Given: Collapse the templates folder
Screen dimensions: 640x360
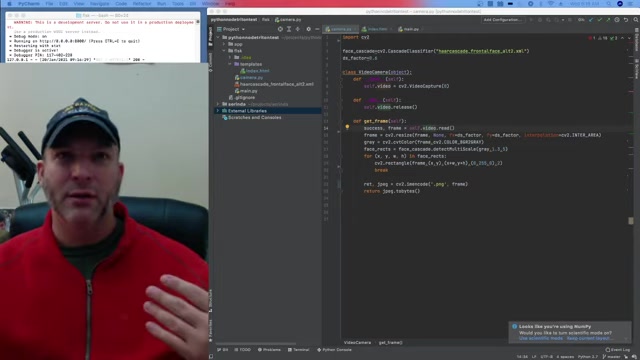Looking at the screenshot, I should (x=230, y=64).
